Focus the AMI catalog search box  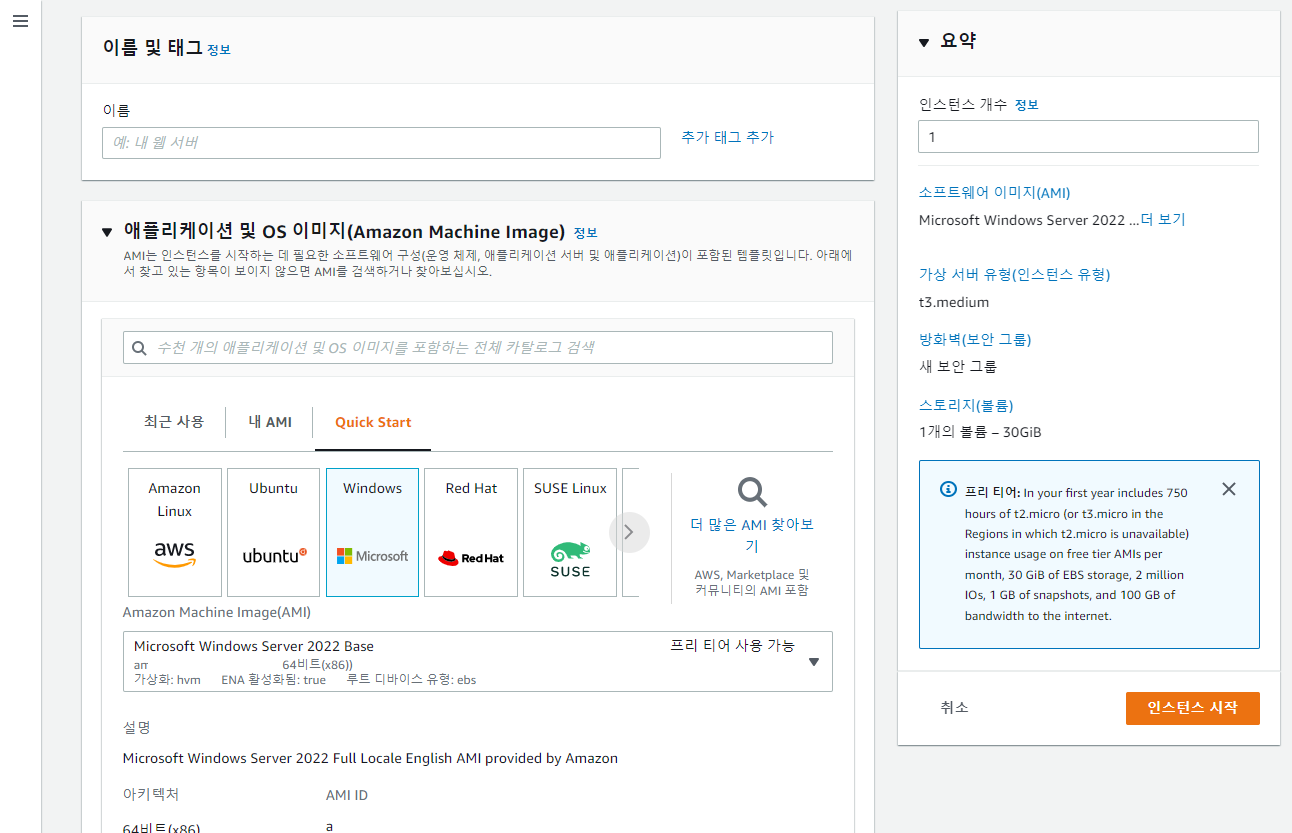click(477, 348)
